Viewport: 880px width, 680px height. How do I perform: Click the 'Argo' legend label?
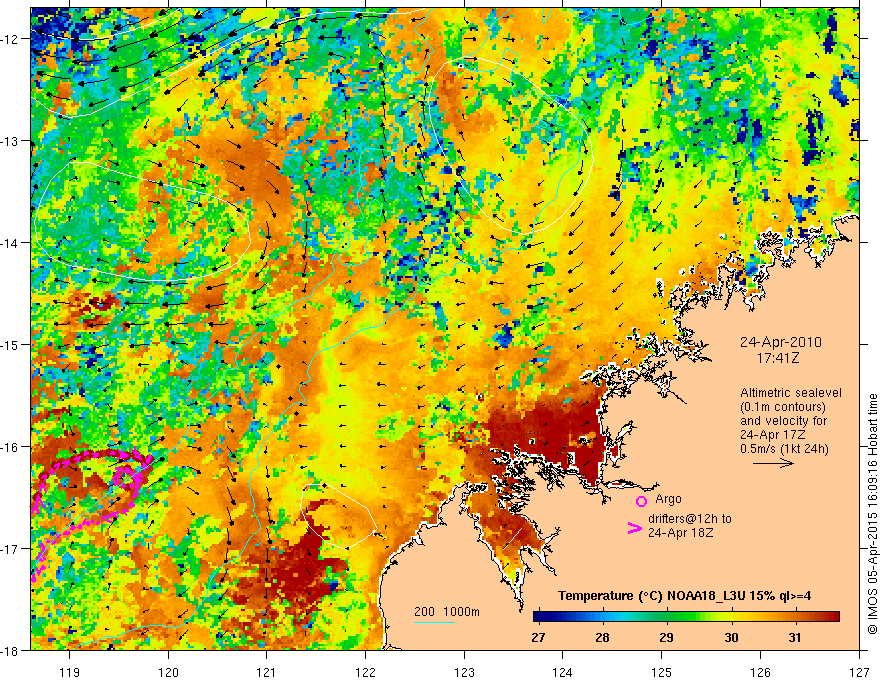point(668,499)
